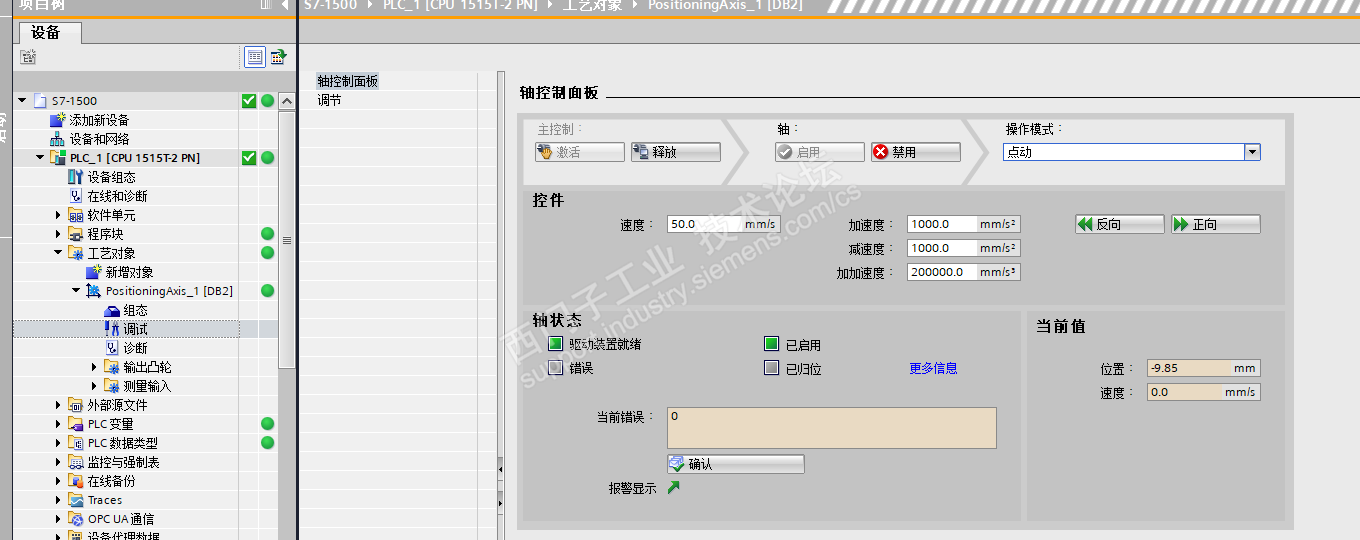Open 组态 under PositioningAxis_1

pos(135,310)
